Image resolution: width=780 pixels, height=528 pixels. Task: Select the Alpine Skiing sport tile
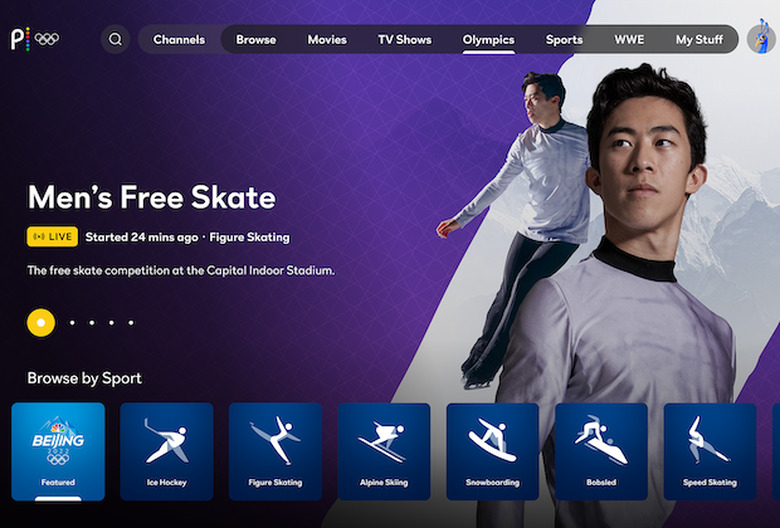[x=384, y=451]
